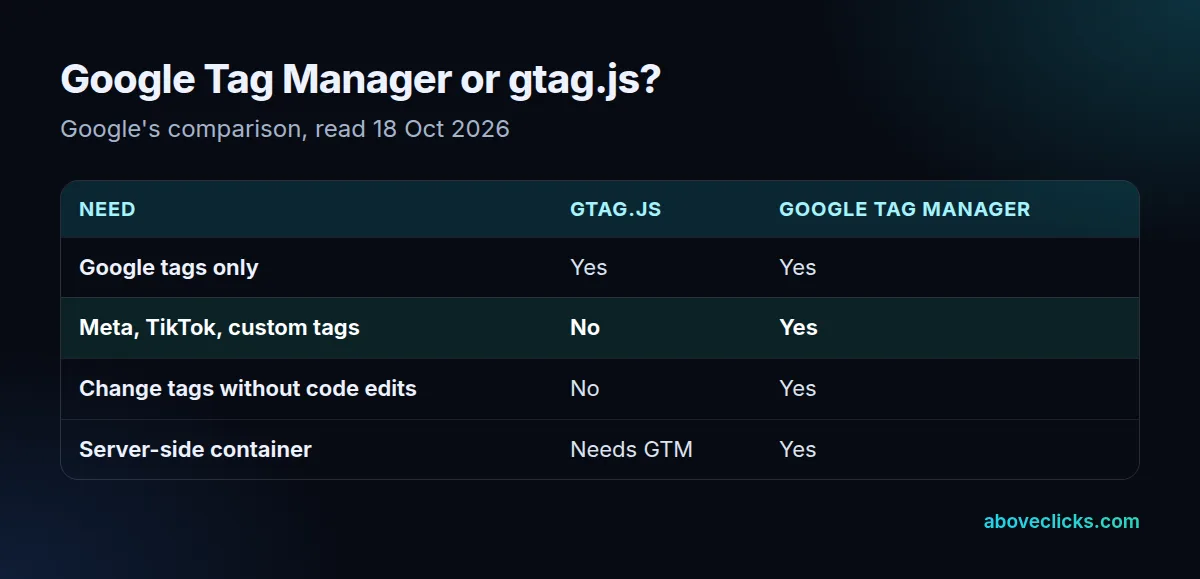Viewport: 1200px width, 579px height.
Task: Click the "Needs GTM" cell
Action: click(631, 449)
